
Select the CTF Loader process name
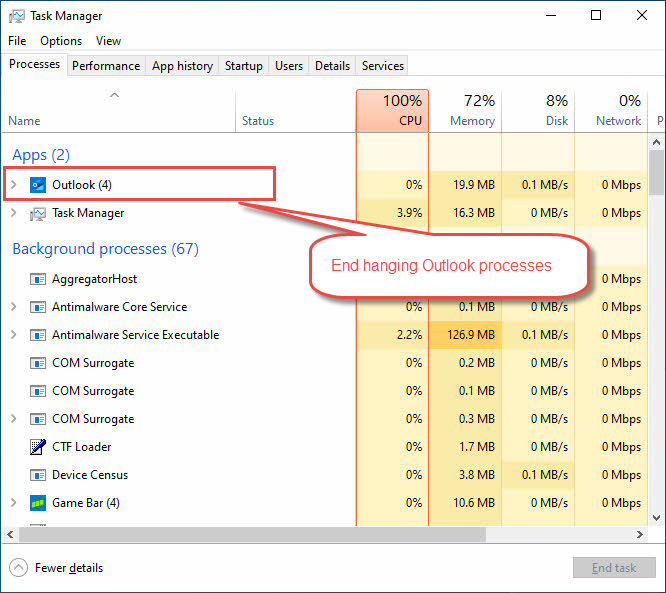click(82, 447)
